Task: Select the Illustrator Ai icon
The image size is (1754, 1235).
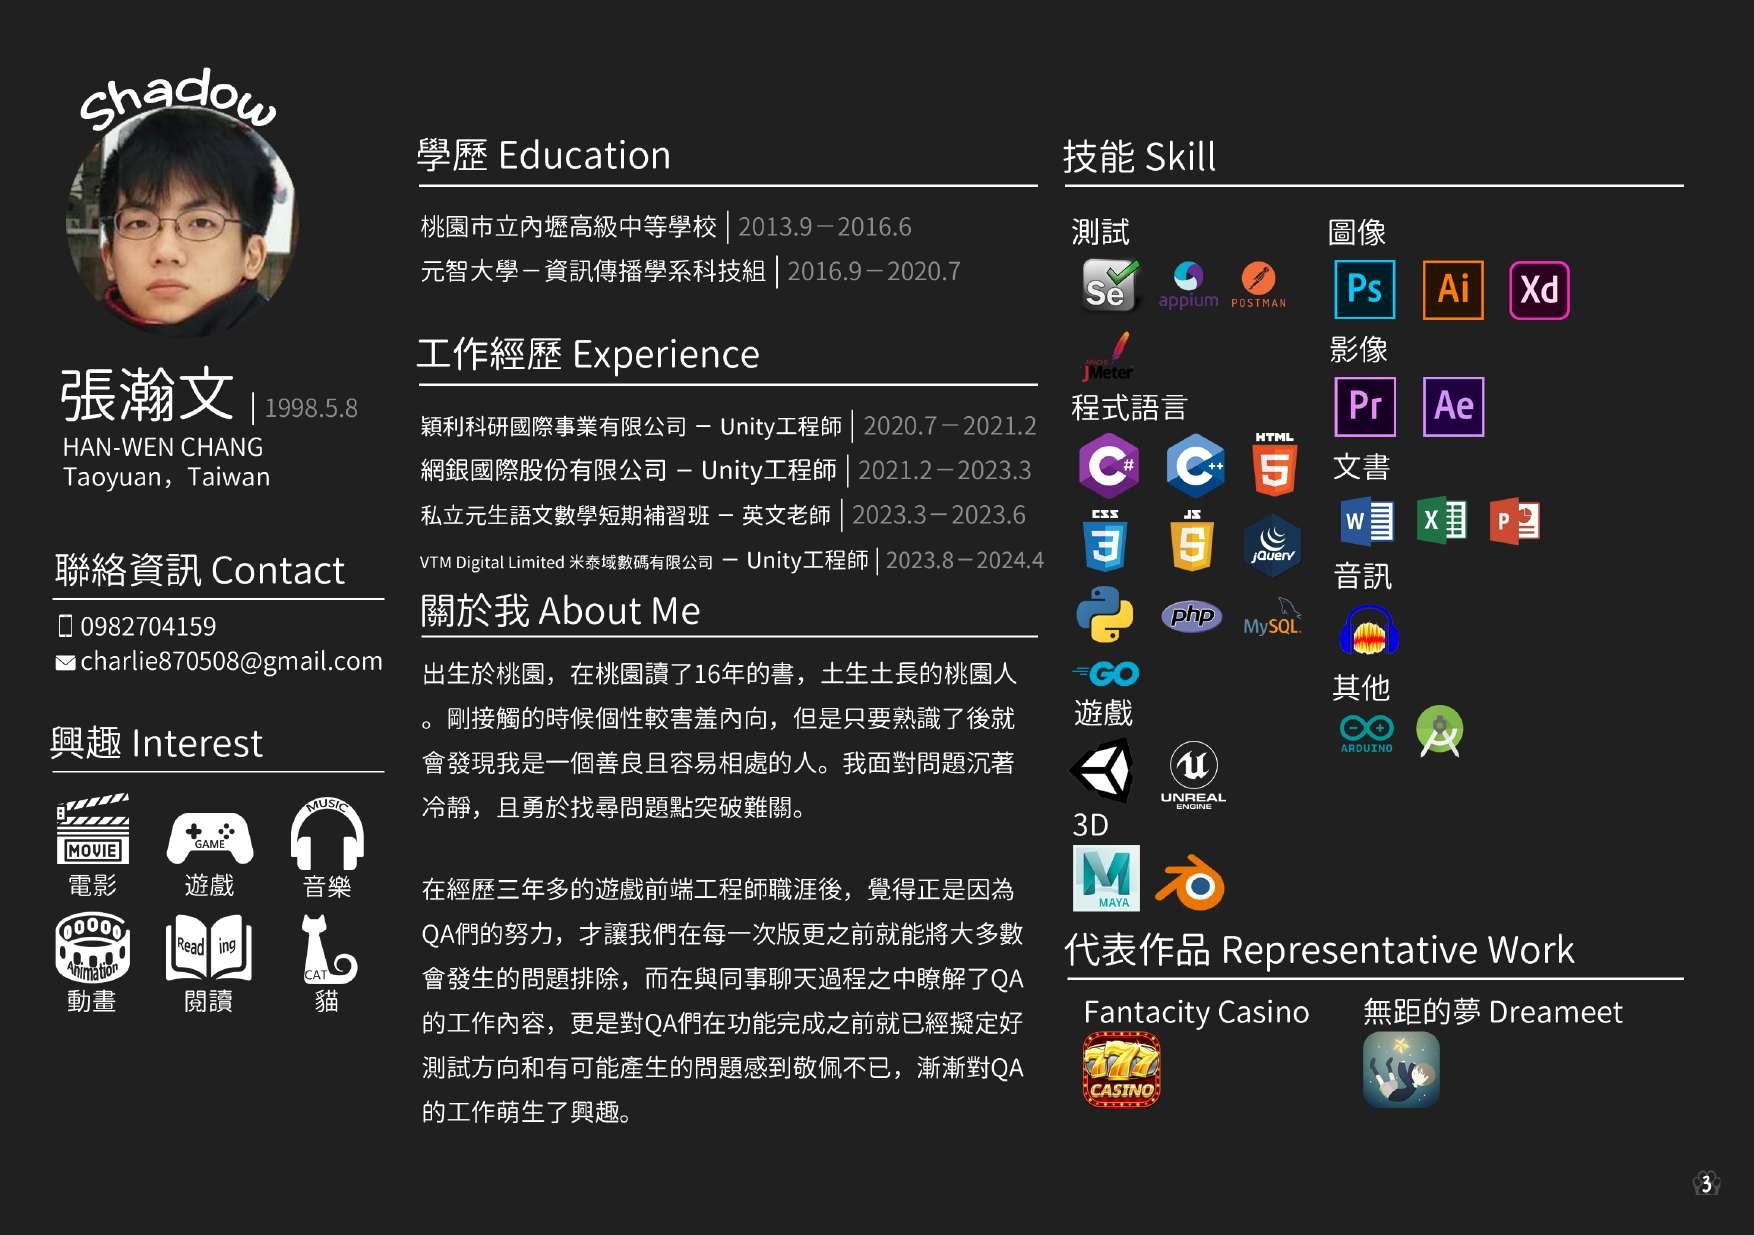Action: [1453, 290]
